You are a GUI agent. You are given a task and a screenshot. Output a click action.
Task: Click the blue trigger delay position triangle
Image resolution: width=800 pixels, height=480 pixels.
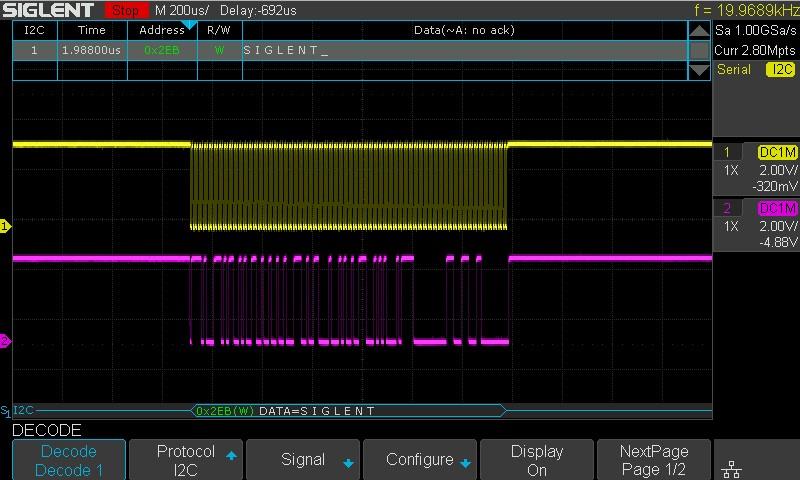[188, 25]
